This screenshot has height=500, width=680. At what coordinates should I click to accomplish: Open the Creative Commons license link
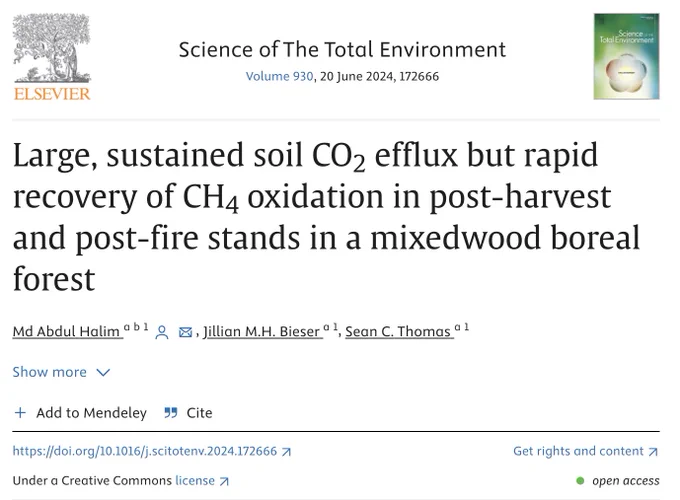(x=195, y=480)
